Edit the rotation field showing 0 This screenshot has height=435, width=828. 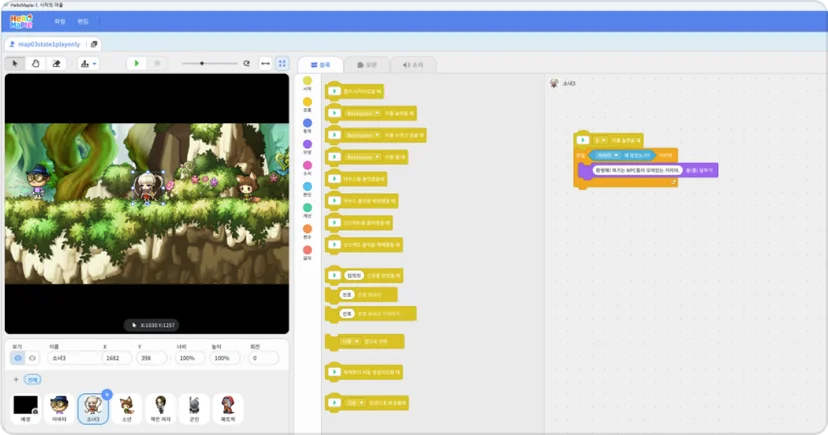click(263, 358)
